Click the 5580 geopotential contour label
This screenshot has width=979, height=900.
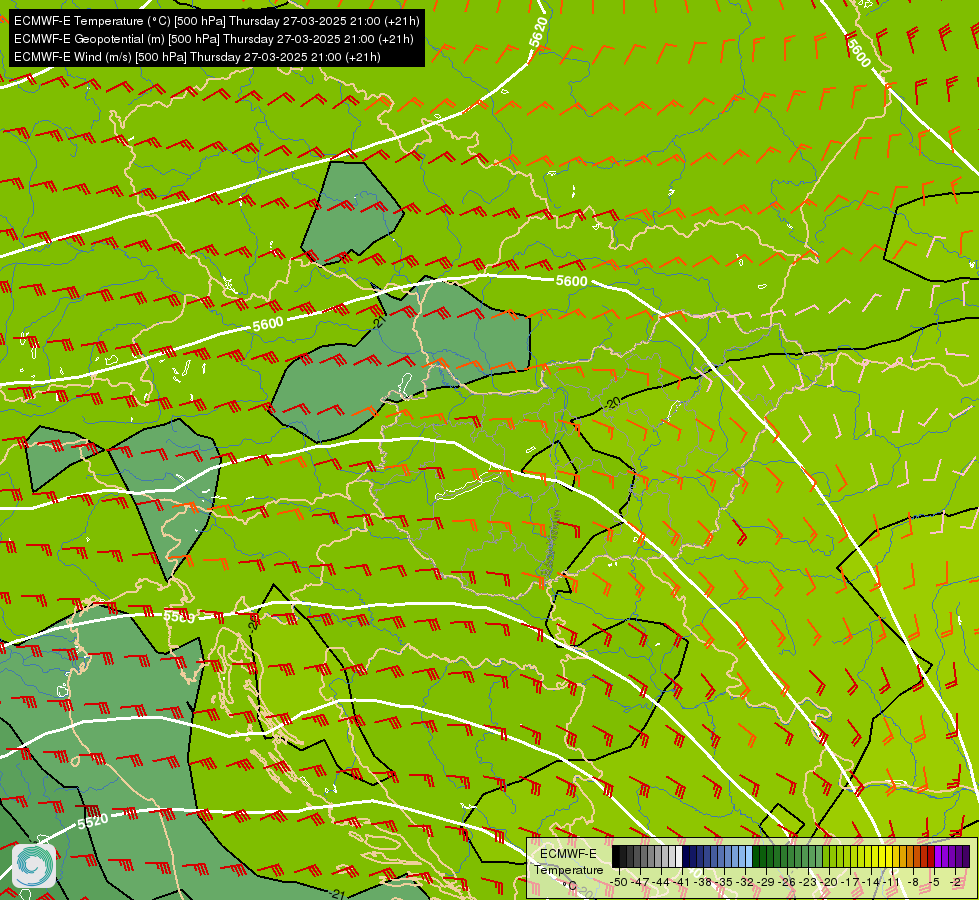coord(179,616)
